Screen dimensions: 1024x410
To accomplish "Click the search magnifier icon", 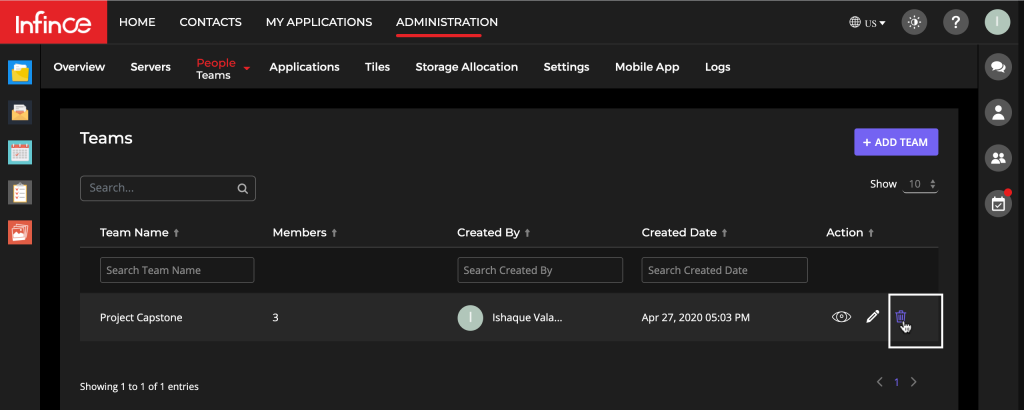I will [242, 189].
